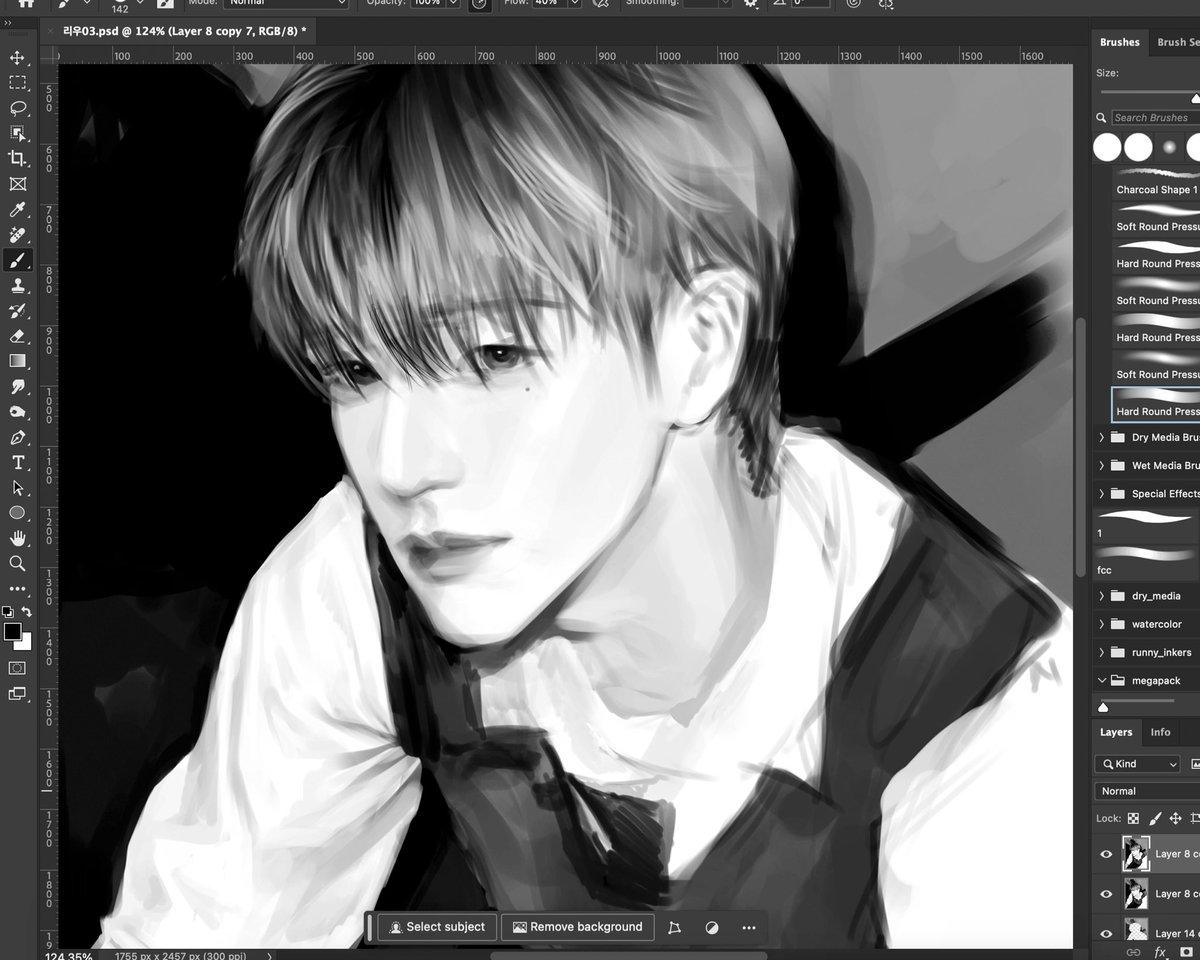
Task: Set the background color swatch
Action: 25,643
